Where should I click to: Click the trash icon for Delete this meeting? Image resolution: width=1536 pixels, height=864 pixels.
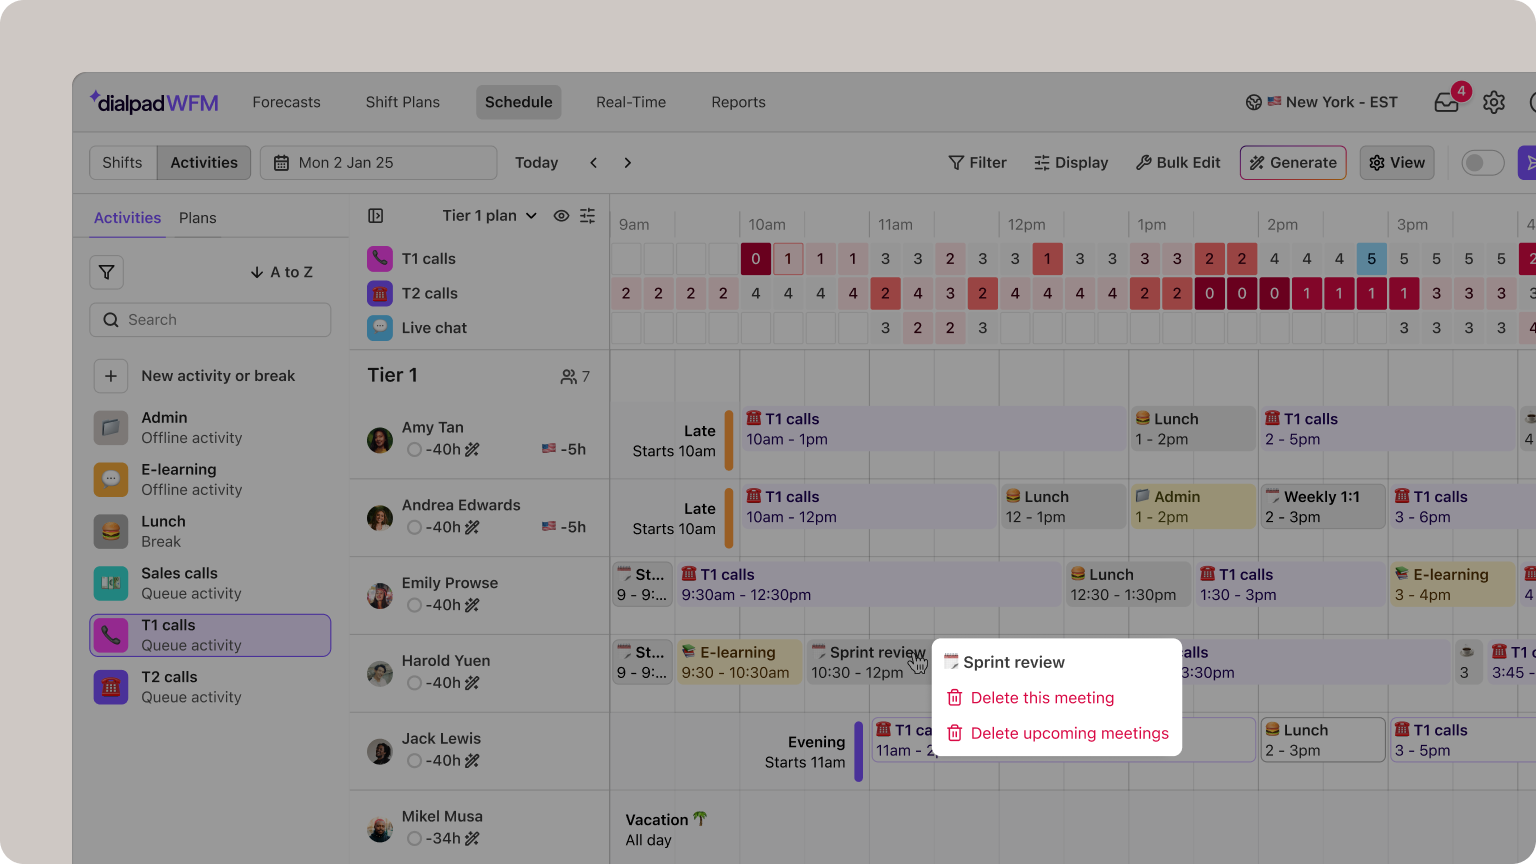[955, 698]
